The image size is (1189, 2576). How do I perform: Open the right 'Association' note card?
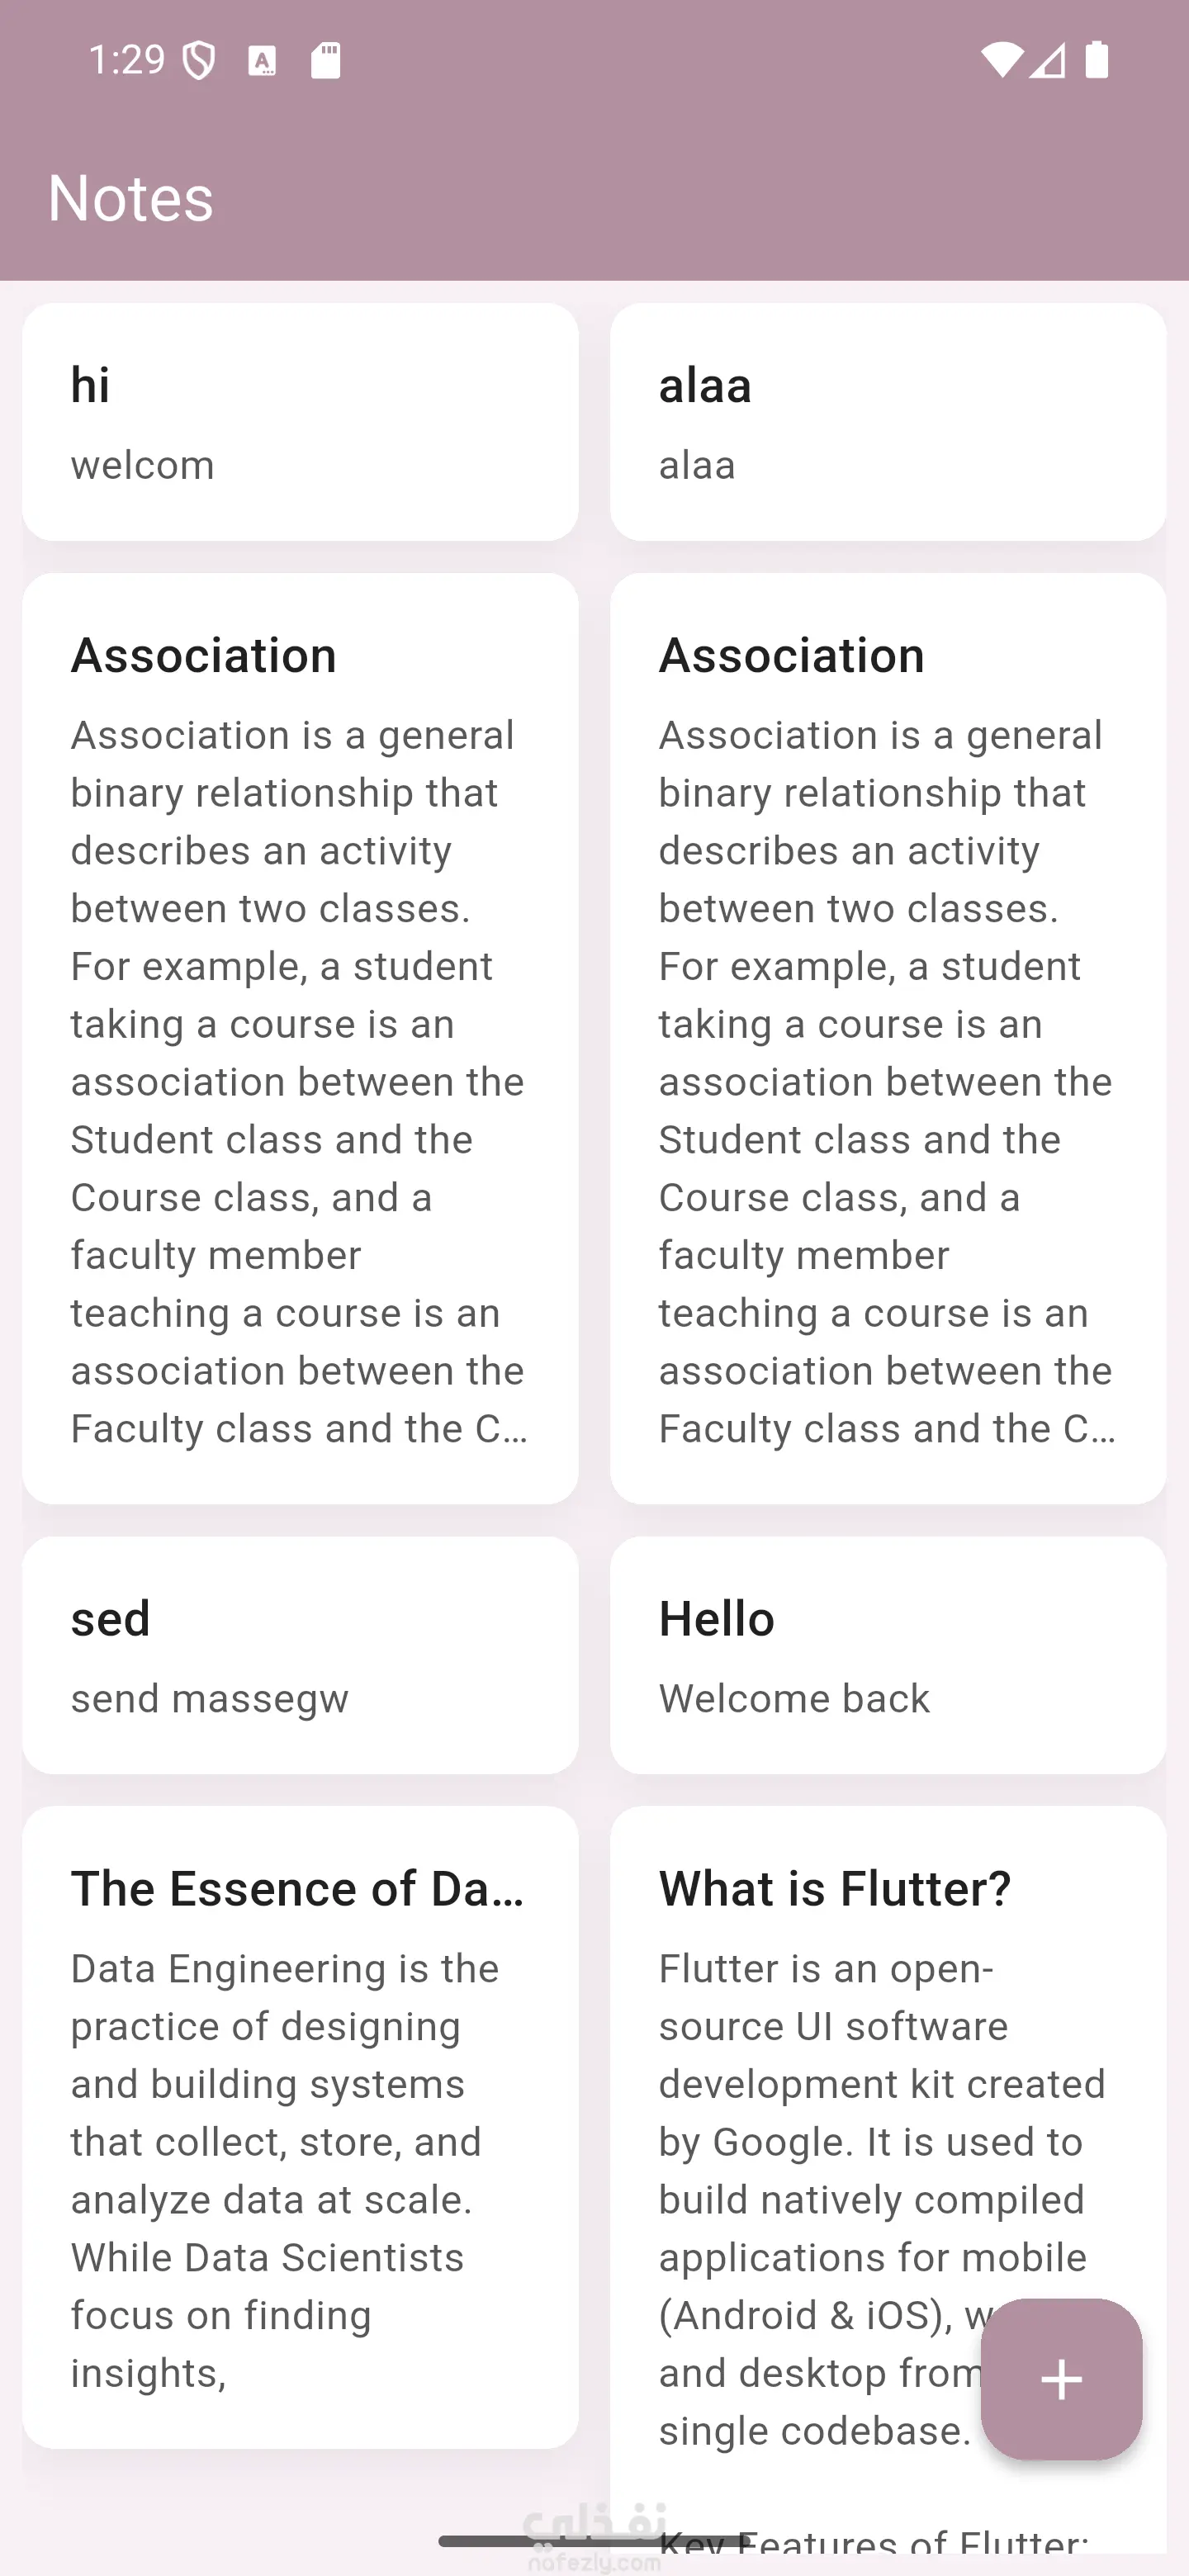pos(888,1038)
